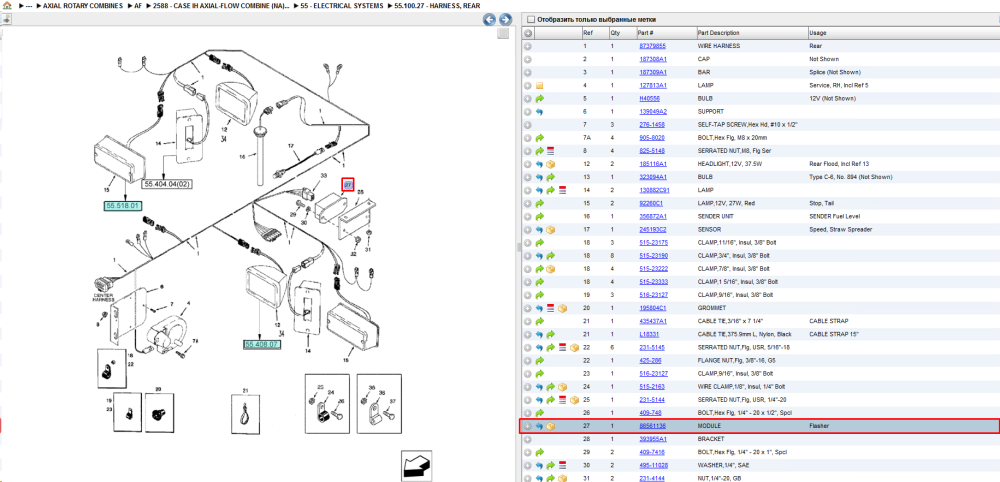Click red list icon on LAMP 130882C91 row
Viewport: 1000px width, 482px height.
562,190
